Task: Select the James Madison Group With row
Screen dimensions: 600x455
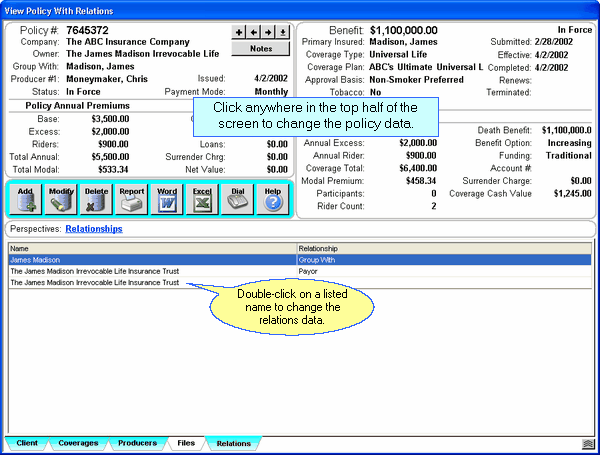Action: (150, 259)
